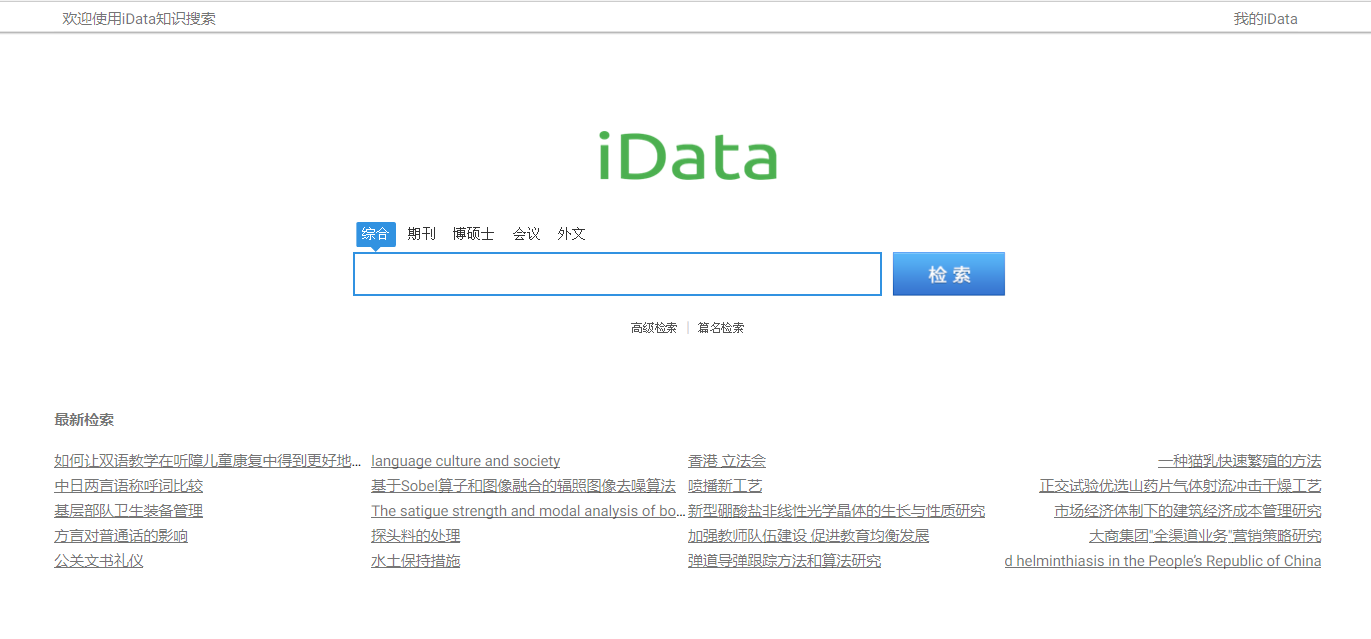Viewport: 1371px width, 639px height.
Task: Choose the 外文 tab
Action: pos(571,234)
